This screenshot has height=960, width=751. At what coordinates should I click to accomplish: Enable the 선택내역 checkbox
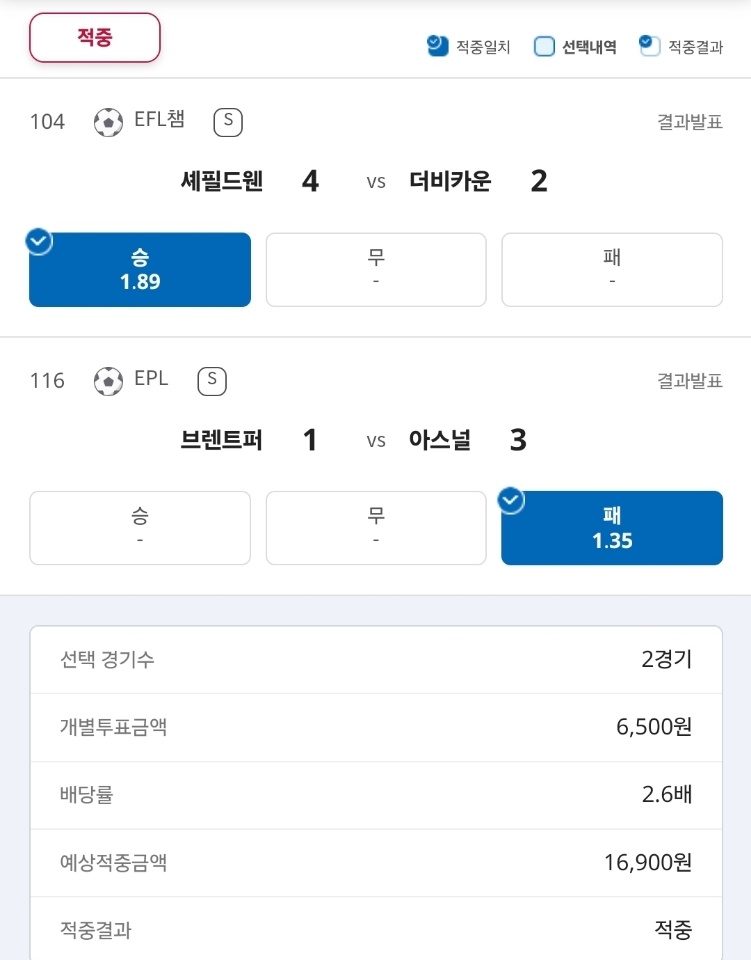click(544, 47)
